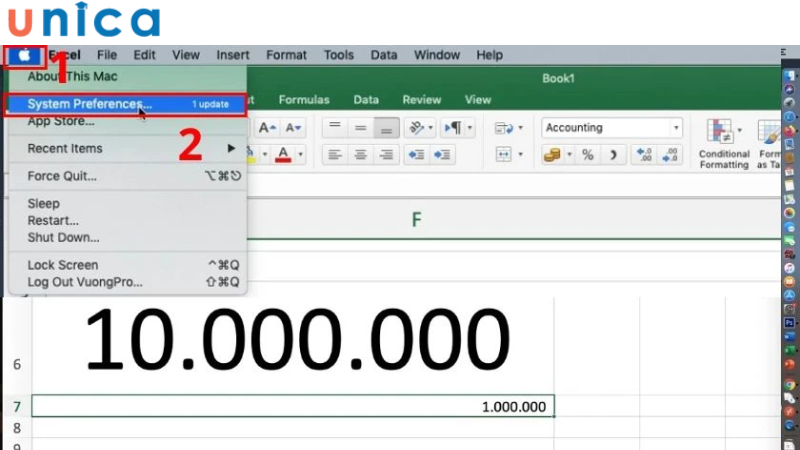This screenshot has height=450, width=800.
Task: Choose System Preferences from the menu
Action: [x=126, y=104]
